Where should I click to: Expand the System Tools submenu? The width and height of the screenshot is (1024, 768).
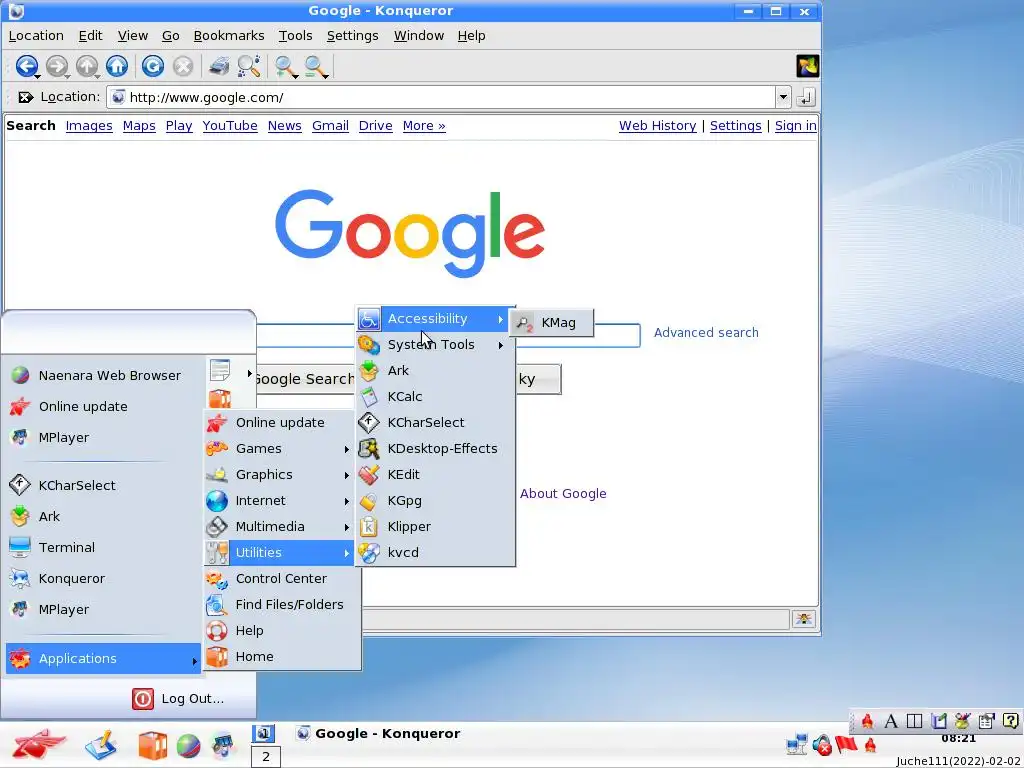point(436,345)
